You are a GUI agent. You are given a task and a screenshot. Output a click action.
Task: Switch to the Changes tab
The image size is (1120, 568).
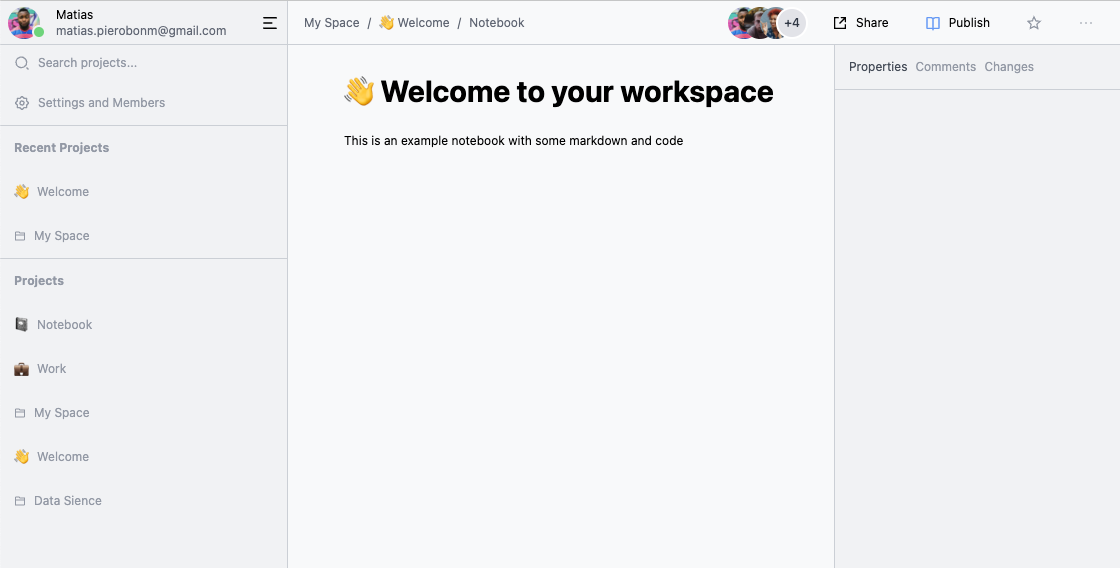click(1009, 66)
